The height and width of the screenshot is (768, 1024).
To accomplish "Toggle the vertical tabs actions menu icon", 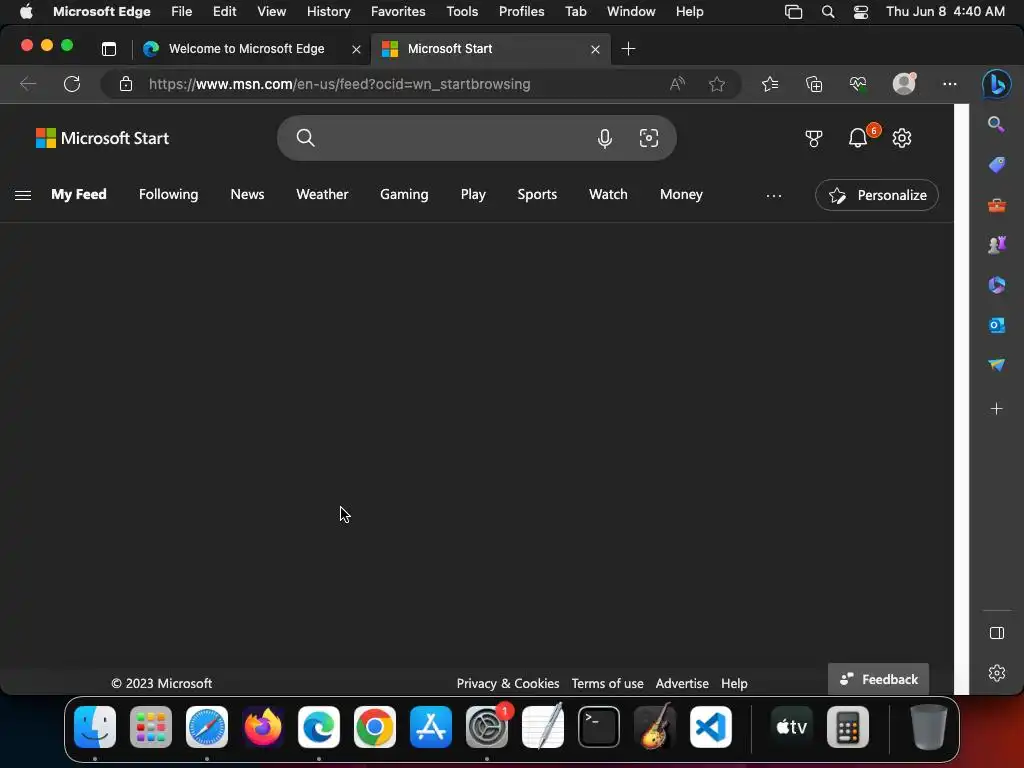I will click(x=108, y=49).
